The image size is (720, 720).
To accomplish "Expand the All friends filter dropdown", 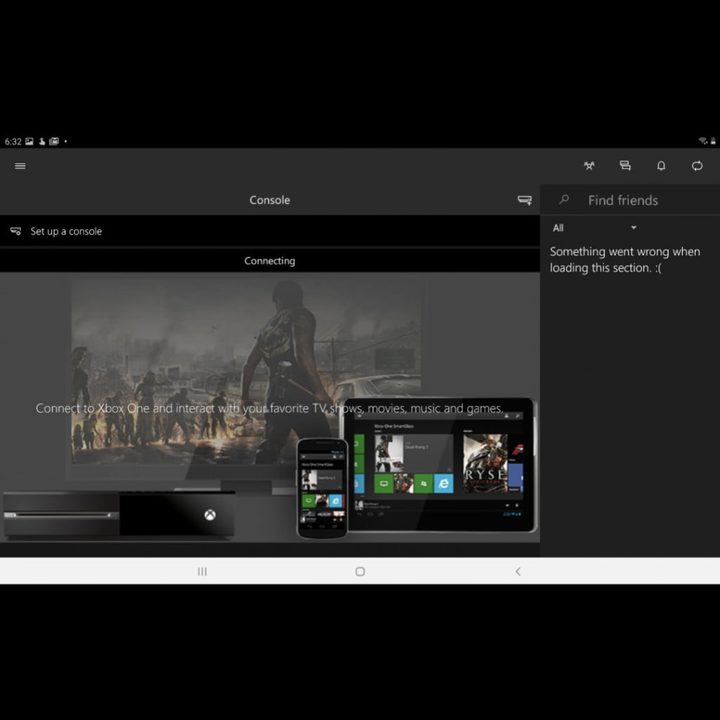I will click(x=633, y=228).
